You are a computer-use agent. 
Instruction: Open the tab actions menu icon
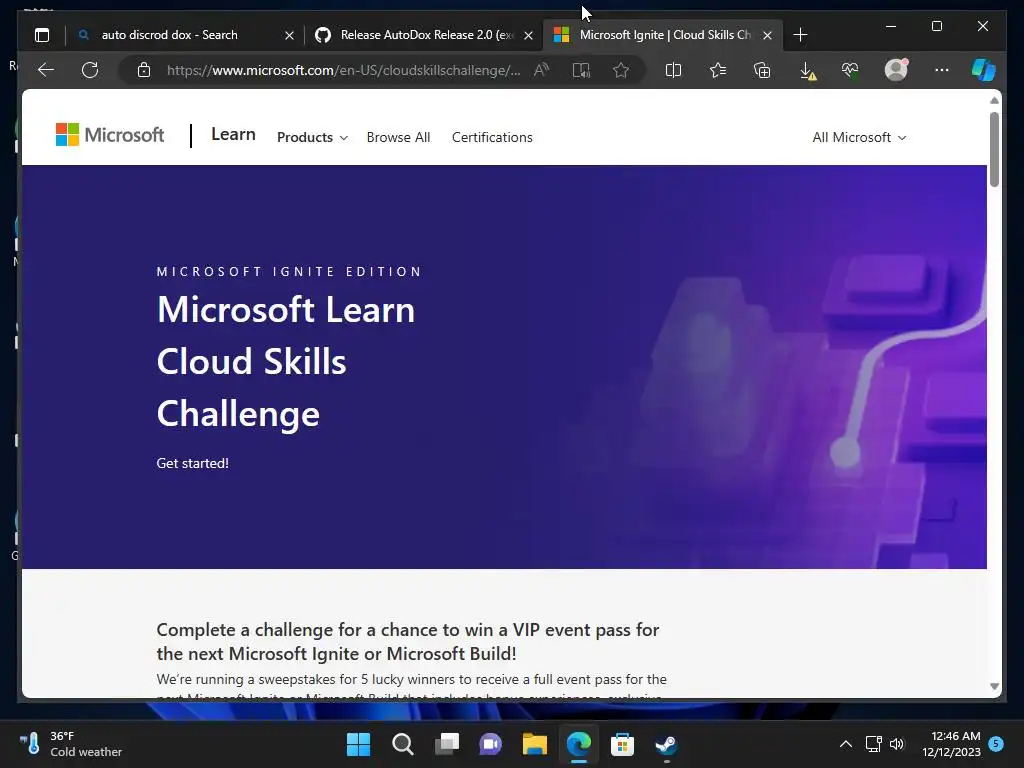click(42, 35)
